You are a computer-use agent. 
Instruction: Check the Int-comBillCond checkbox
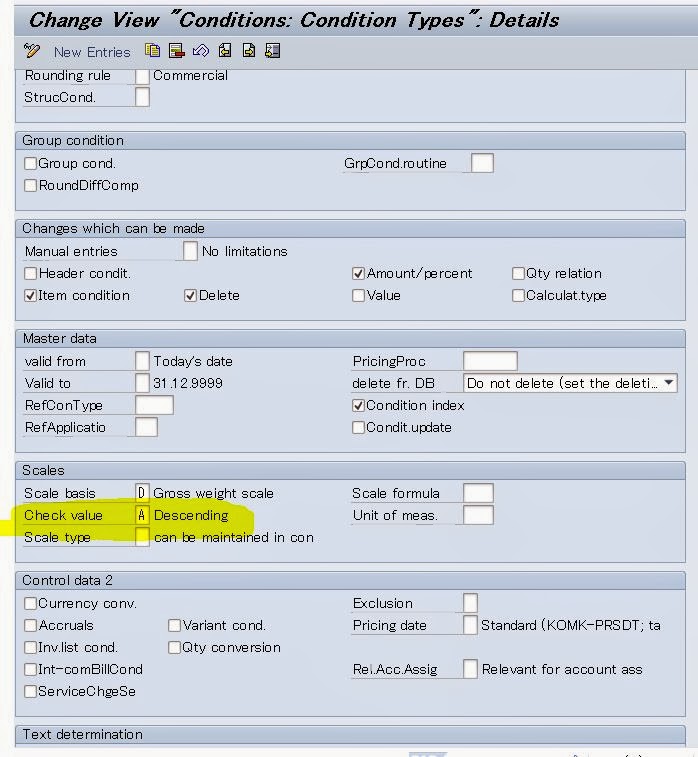[30, 670]
